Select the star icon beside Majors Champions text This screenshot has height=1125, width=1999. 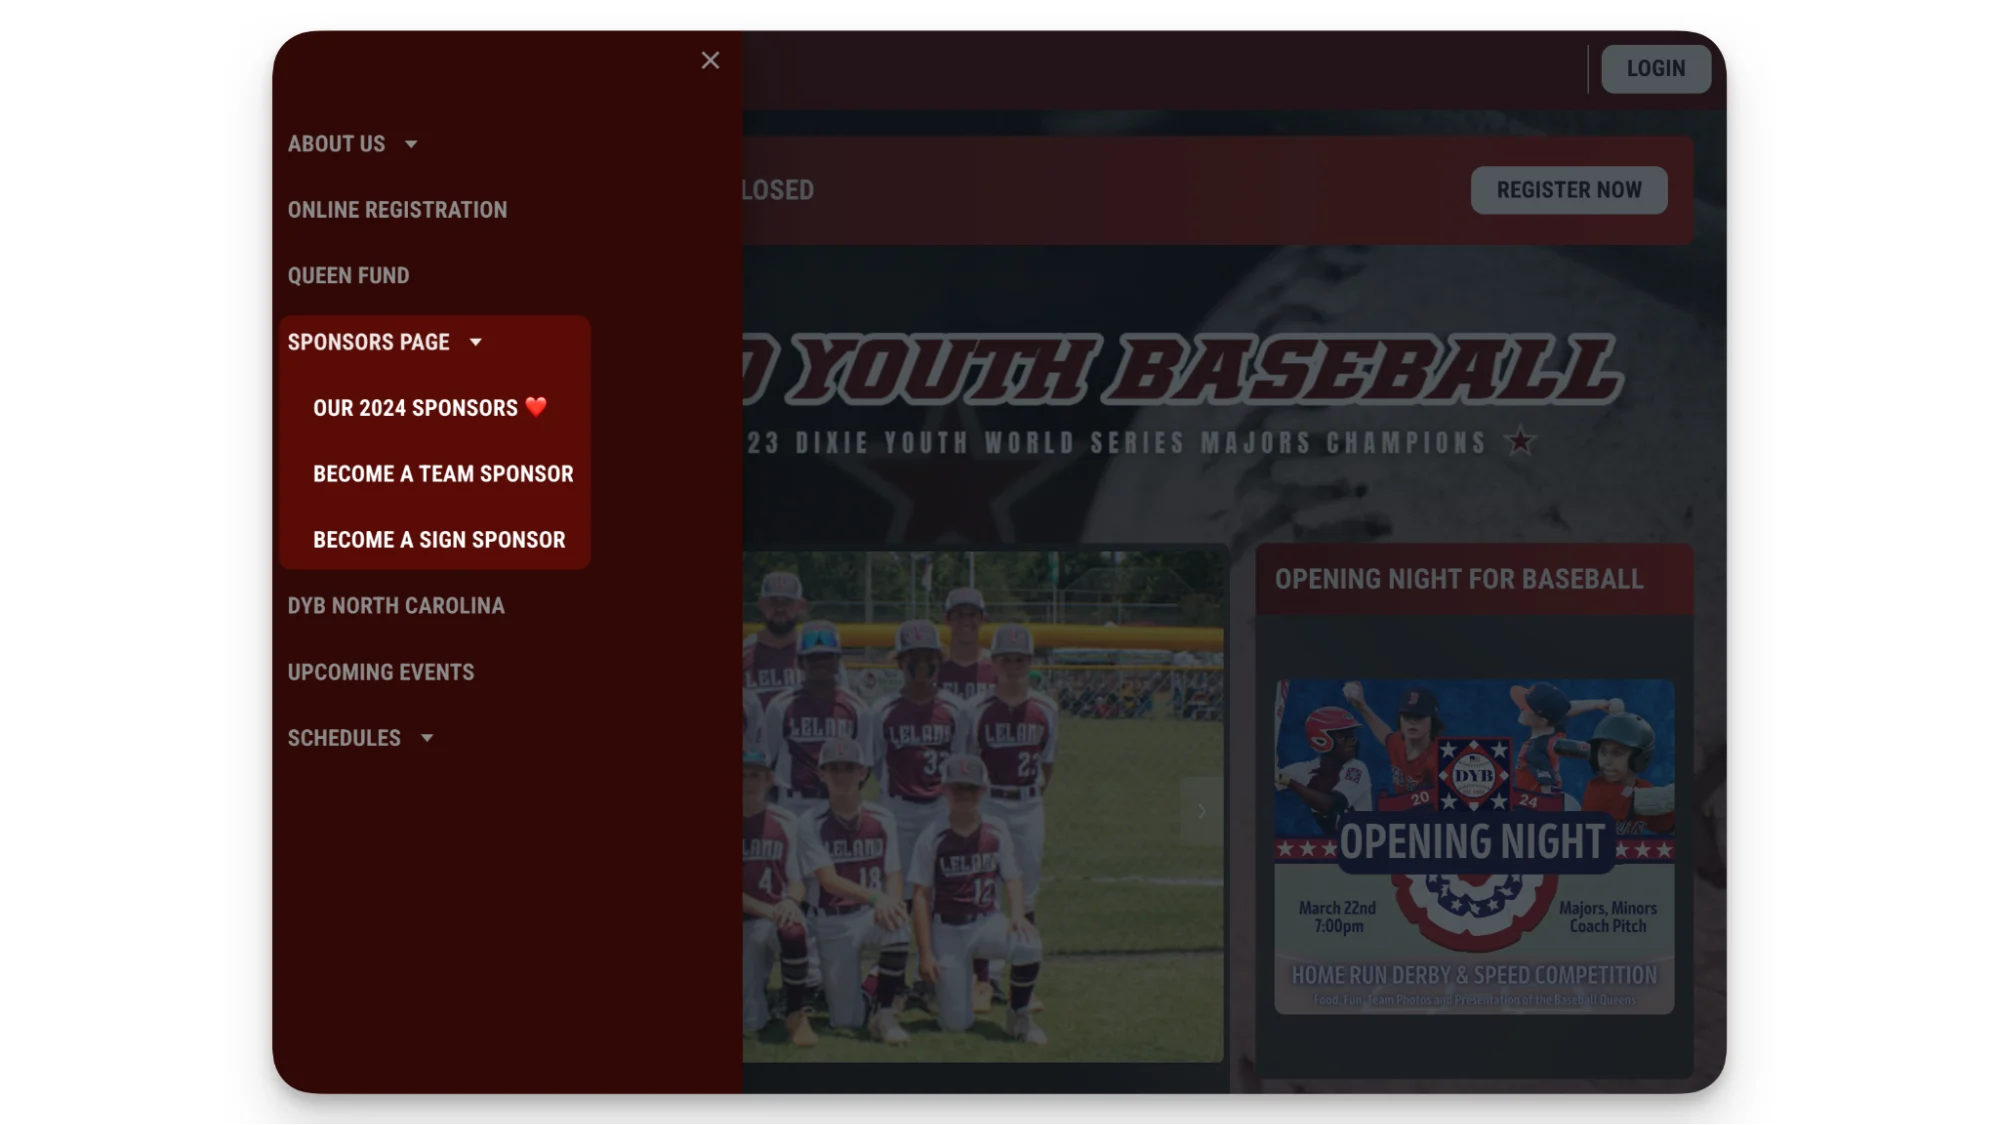(1520, 443)
